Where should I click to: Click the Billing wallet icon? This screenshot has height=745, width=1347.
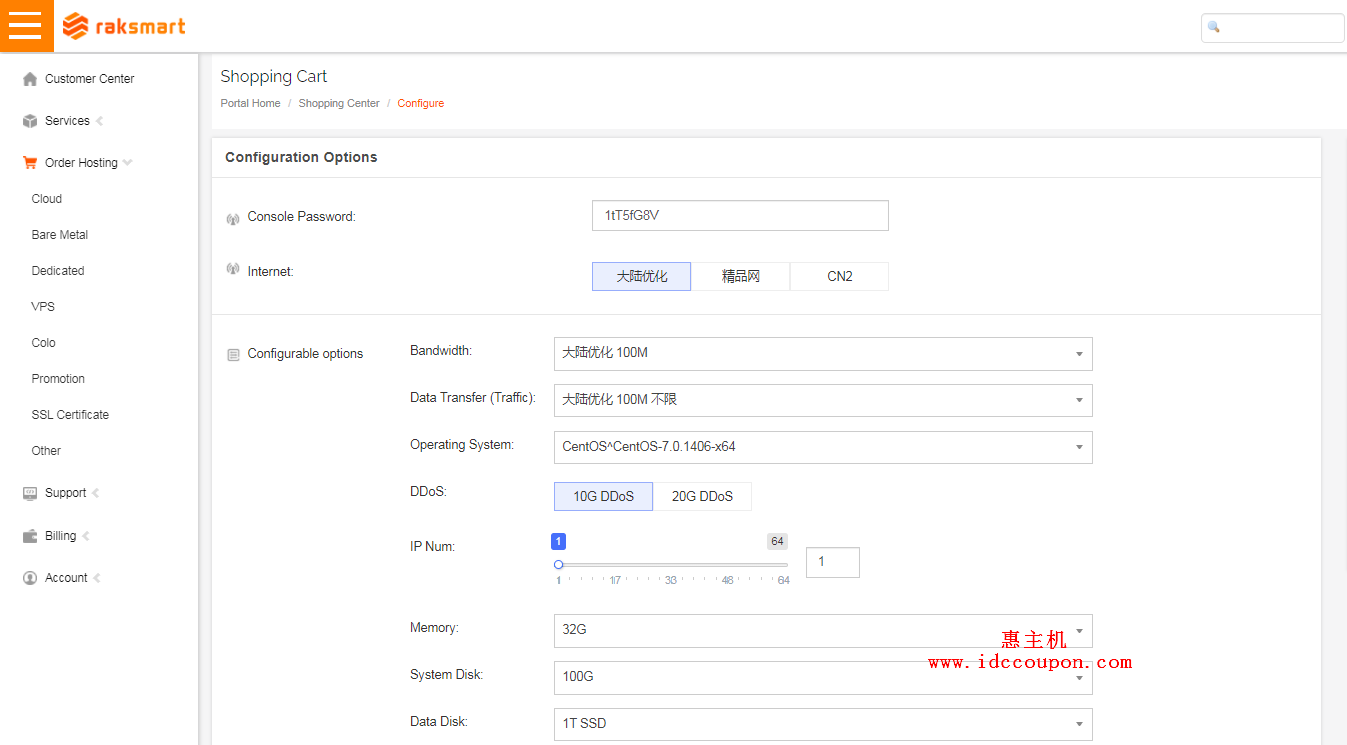click(30, 536)
